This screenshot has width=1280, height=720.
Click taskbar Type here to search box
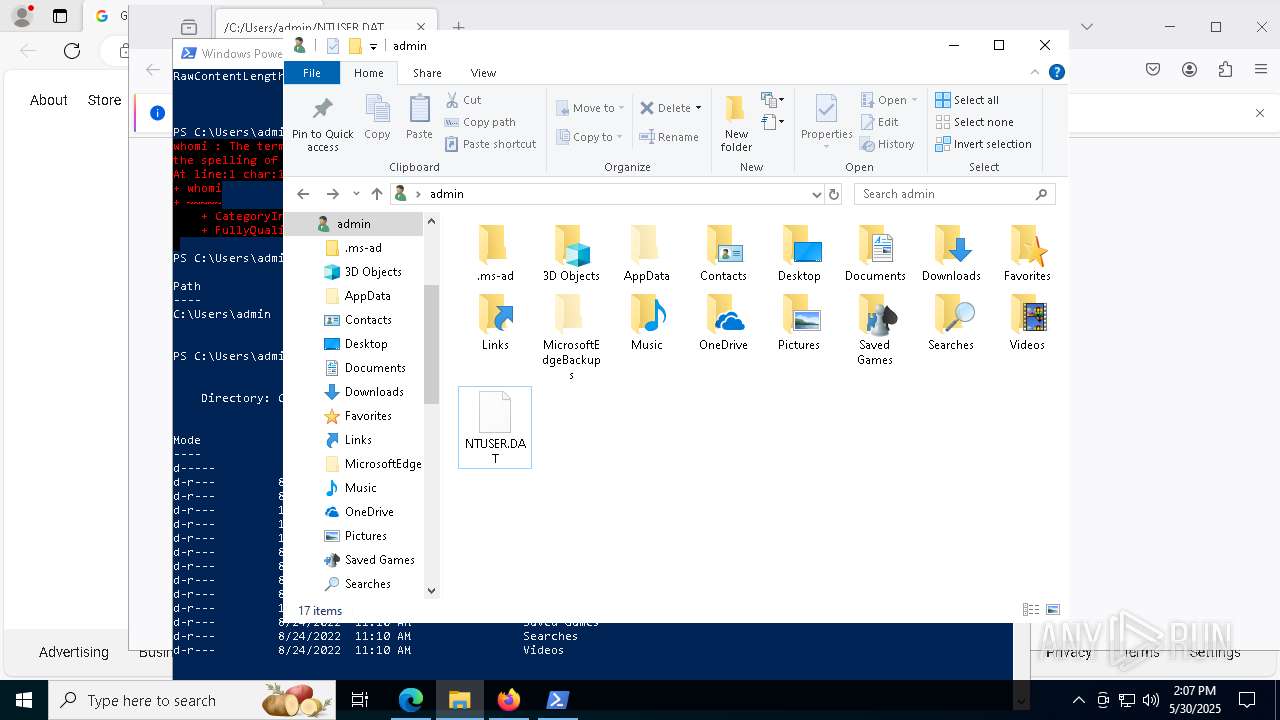(x=191, y=700)
